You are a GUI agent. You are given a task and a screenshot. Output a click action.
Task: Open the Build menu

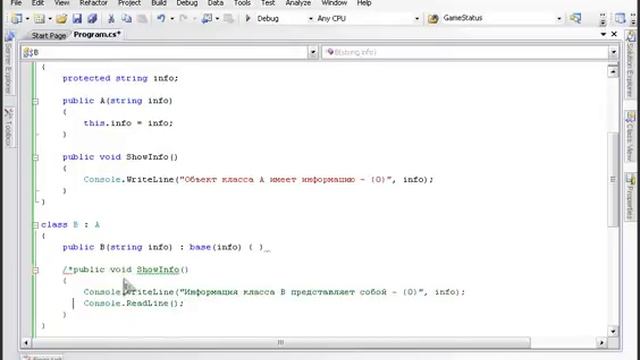(x=159, y=3)
